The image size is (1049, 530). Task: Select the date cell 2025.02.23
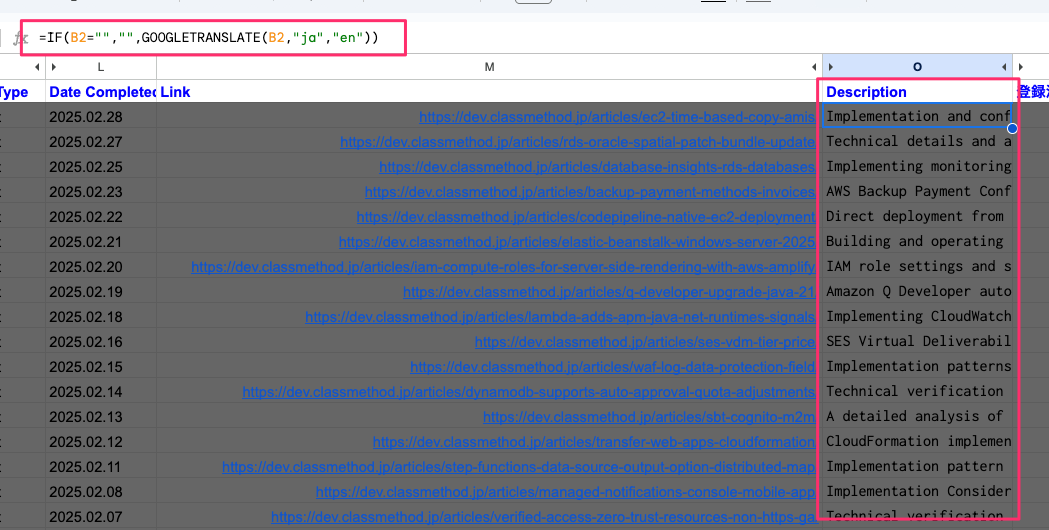[x=101, y=192]
